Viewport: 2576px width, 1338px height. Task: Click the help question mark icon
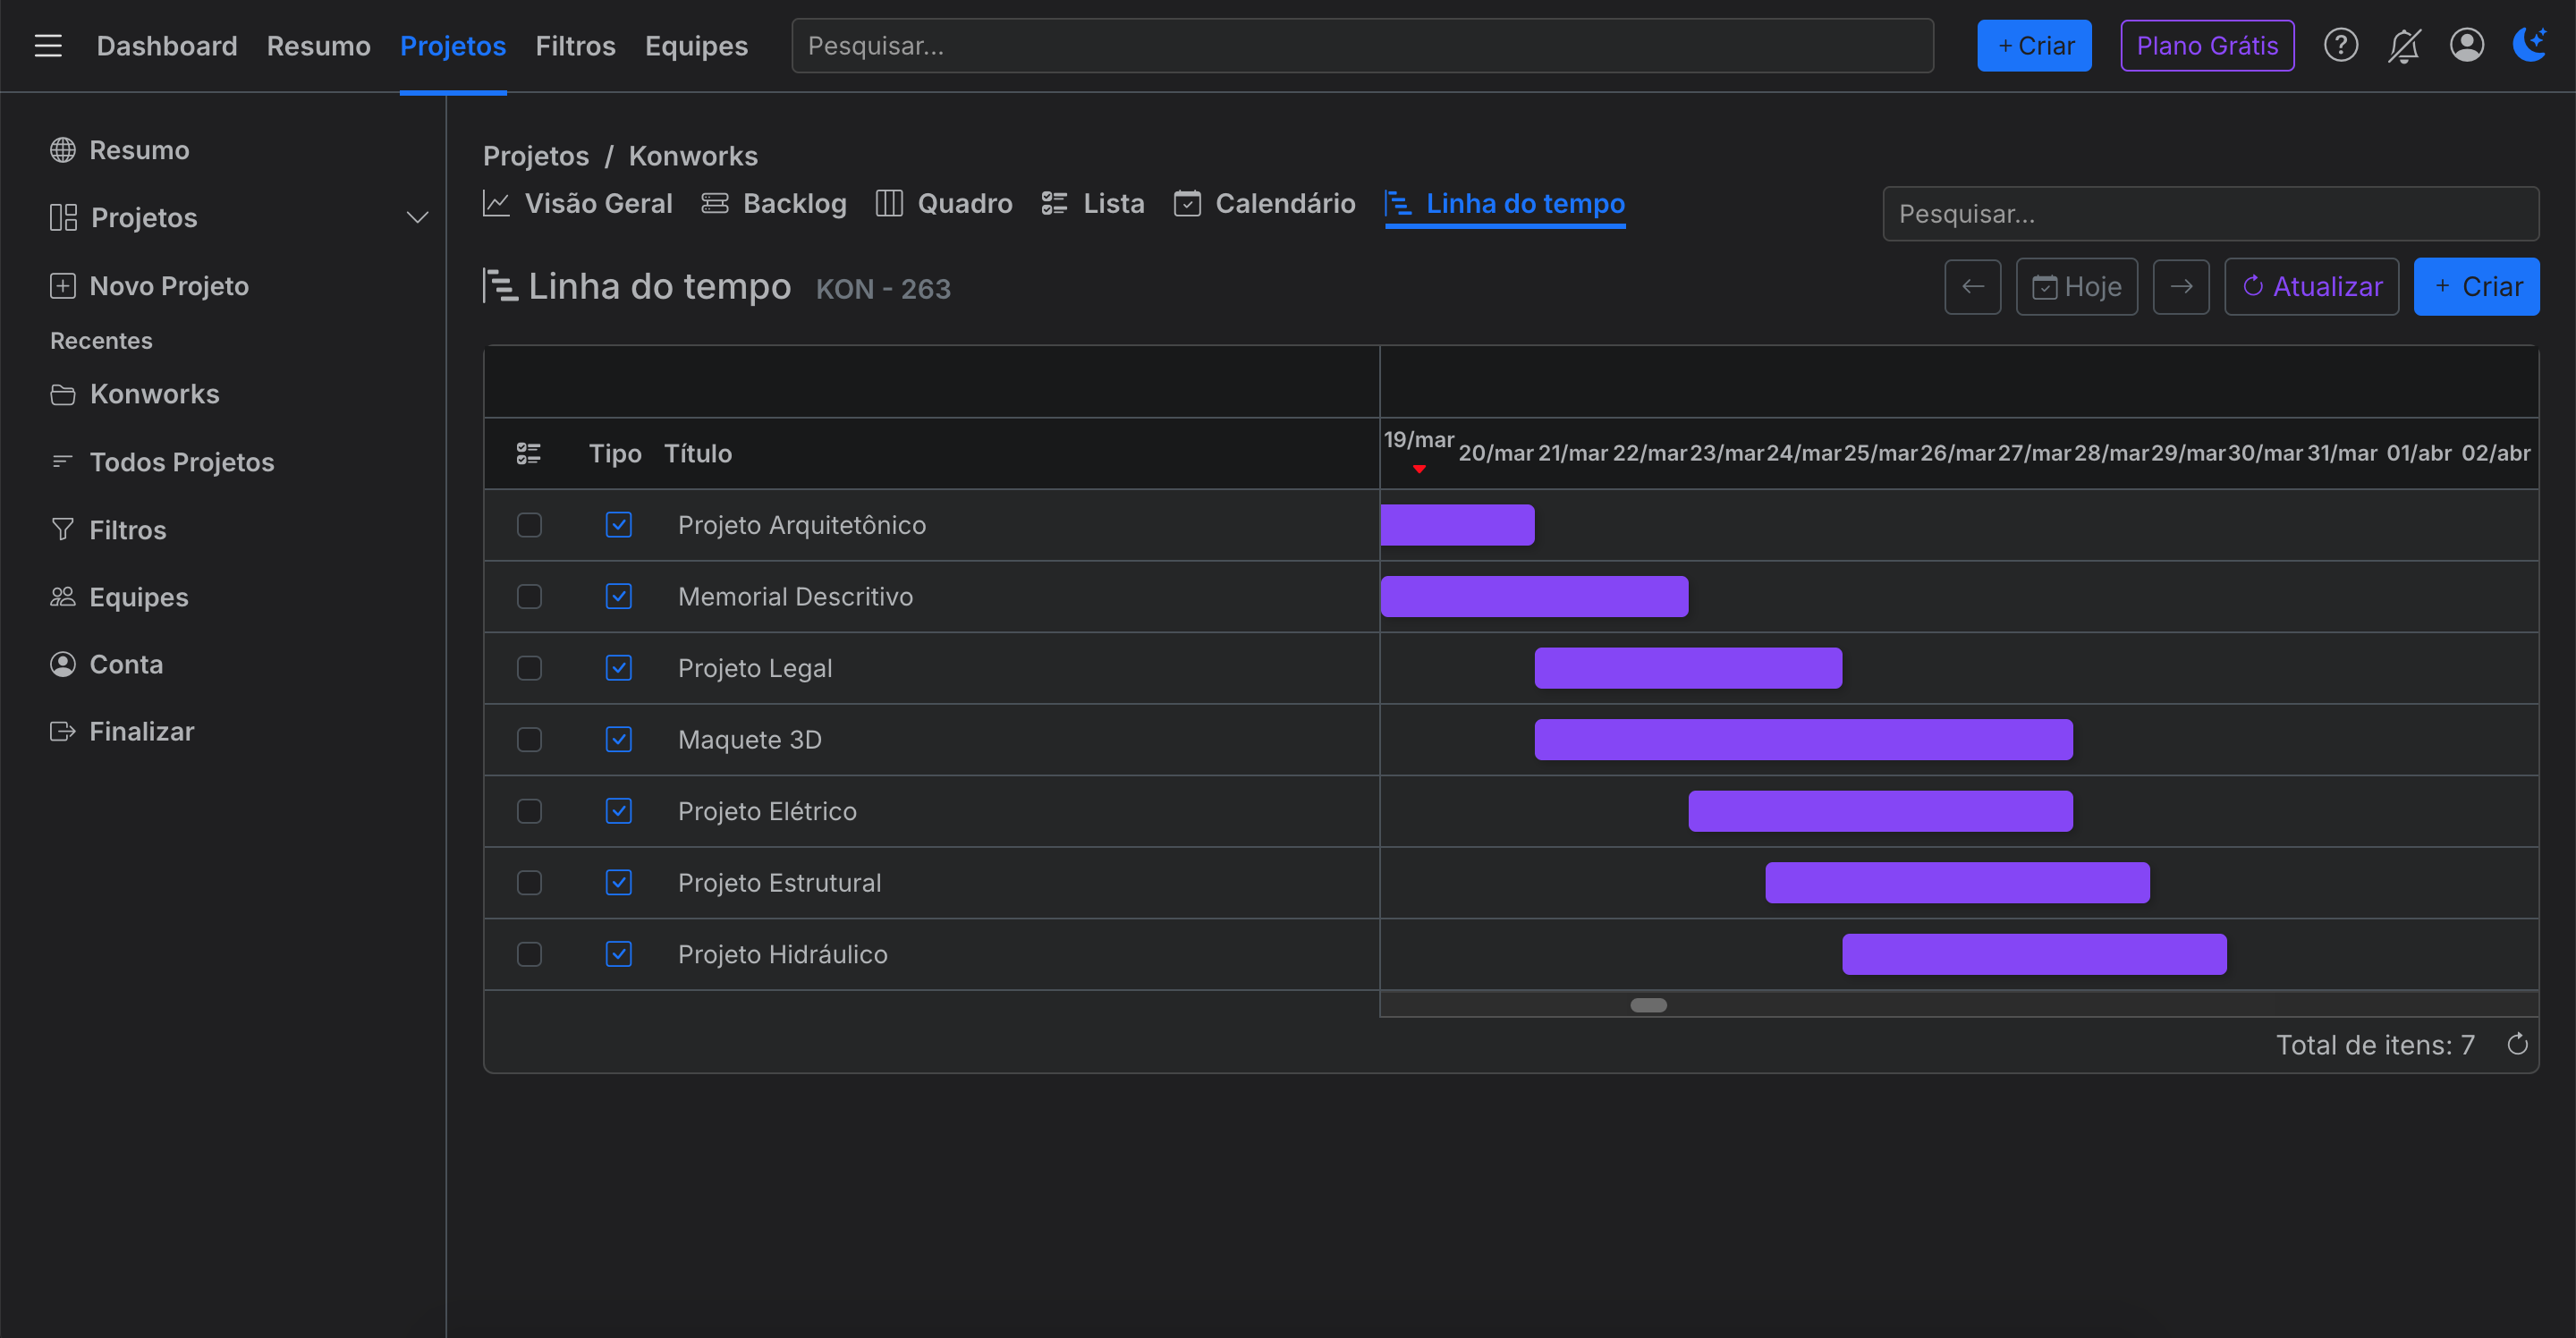(x=2340, y=45)
